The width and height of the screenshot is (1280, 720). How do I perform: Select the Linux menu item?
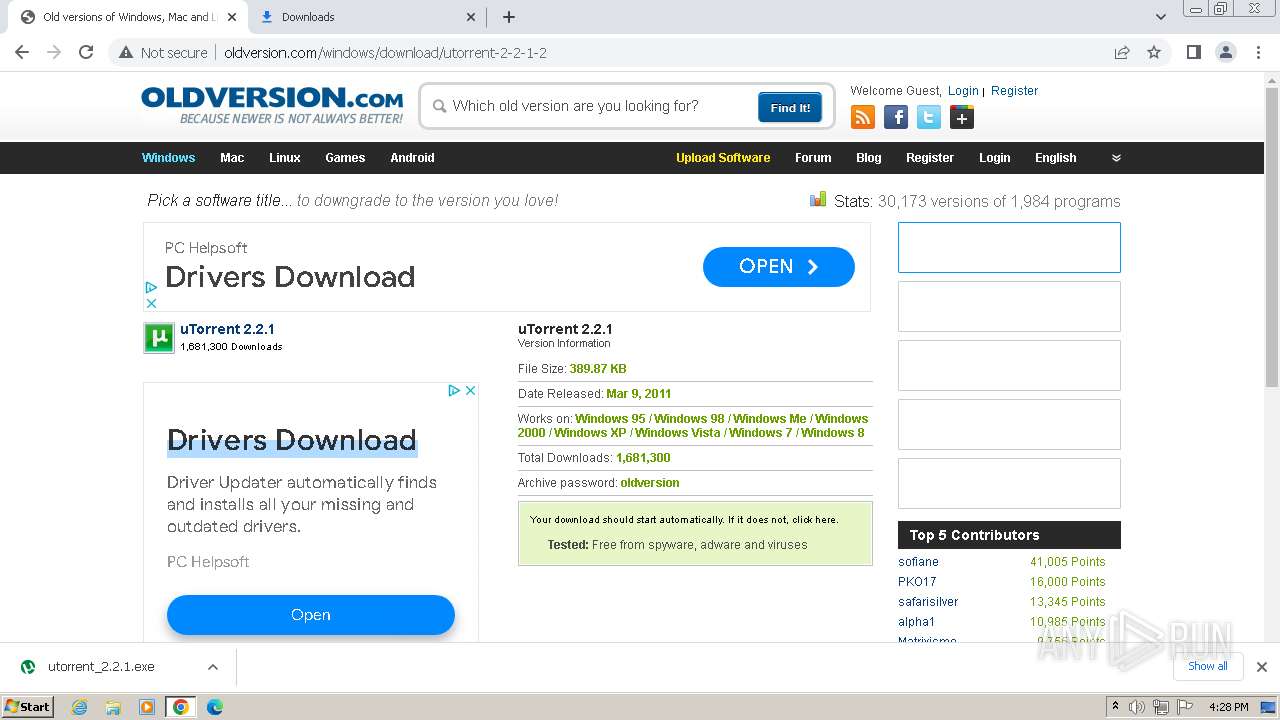point(285,158)
